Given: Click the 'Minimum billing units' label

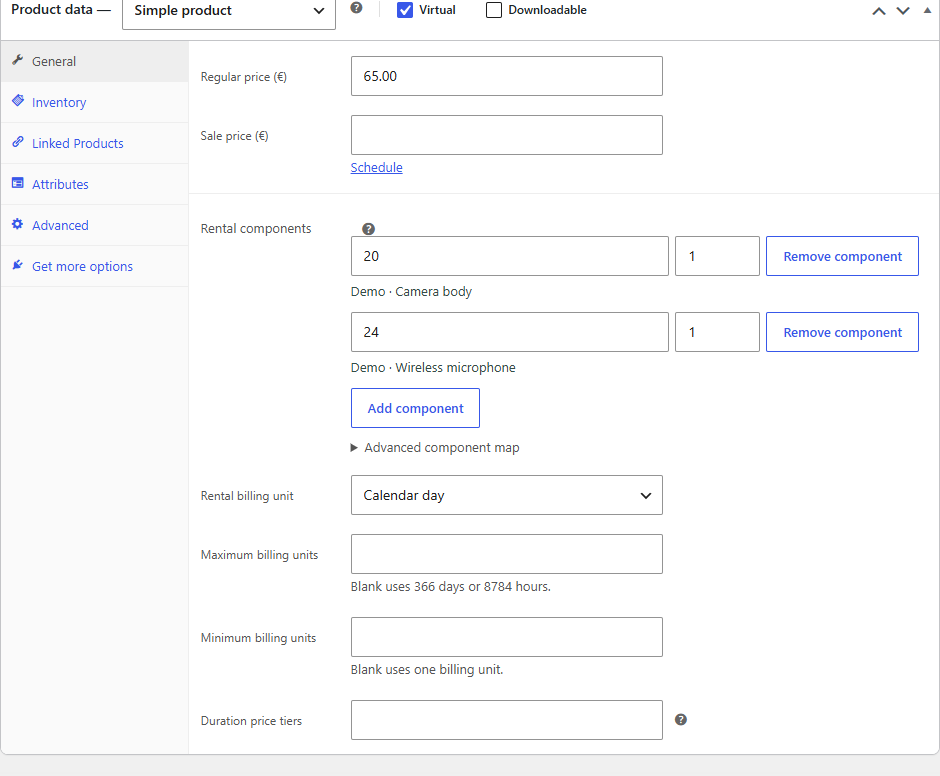Looking at the screenshot, I should (x=258, y=638).
